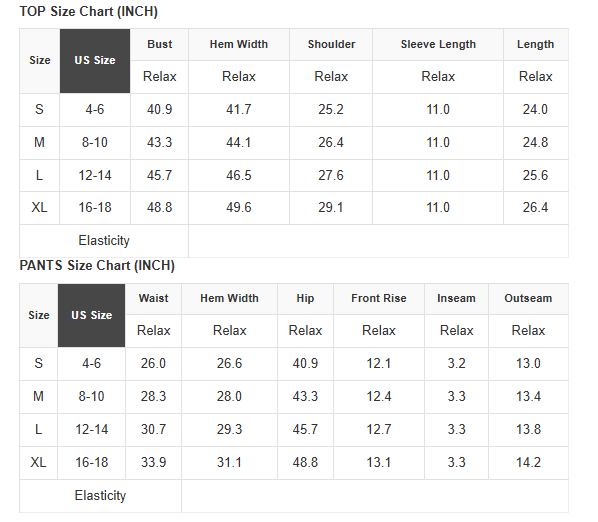Select the Shoulder column header
Screen dimensions: 598x522
pos(331,44)
